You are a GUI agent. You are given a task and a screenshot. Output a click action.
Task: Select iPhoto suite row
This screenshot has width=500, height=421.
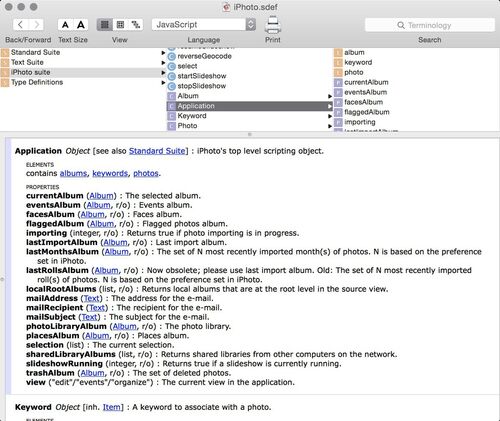point(83,72)
